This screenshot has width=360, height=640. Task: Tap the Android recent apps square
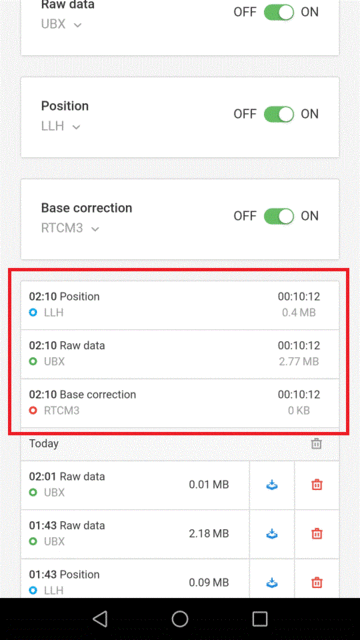click(260, 619)
